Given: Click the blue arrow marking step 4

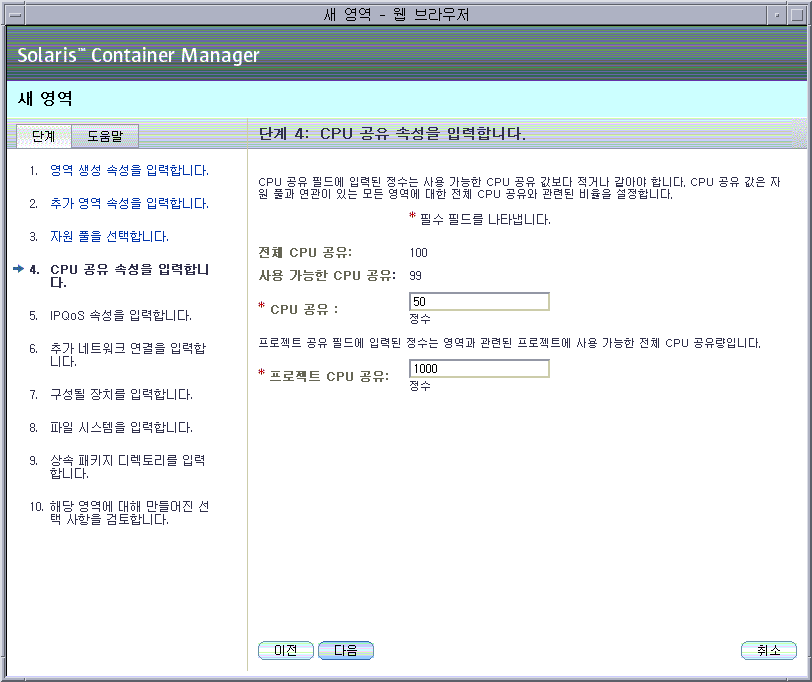Looking at the screenshot, I should click(19, 268).
